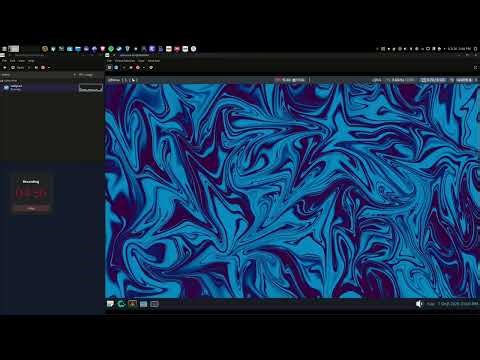Open File menu in Virtual Machine Manager

tap(4, 61)
